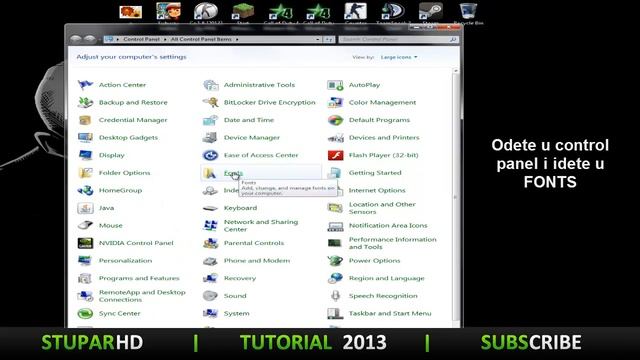Open the Programs and Features icon
Screen dimensions: 640x360
coord(85,278)
